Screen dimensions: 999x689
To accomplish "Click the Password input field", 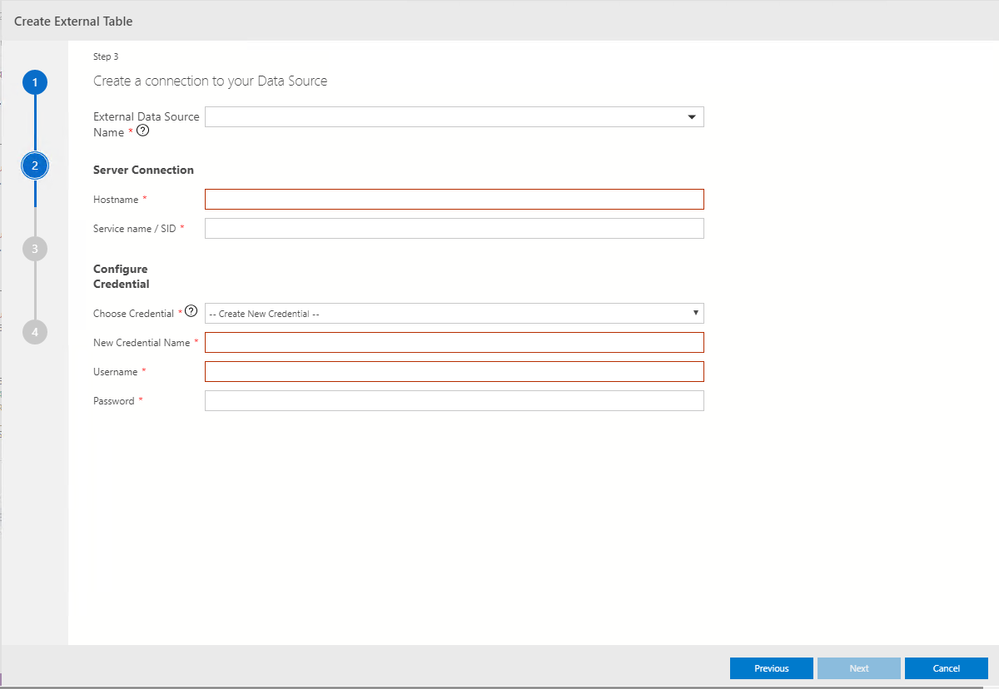I will [454, 401].
